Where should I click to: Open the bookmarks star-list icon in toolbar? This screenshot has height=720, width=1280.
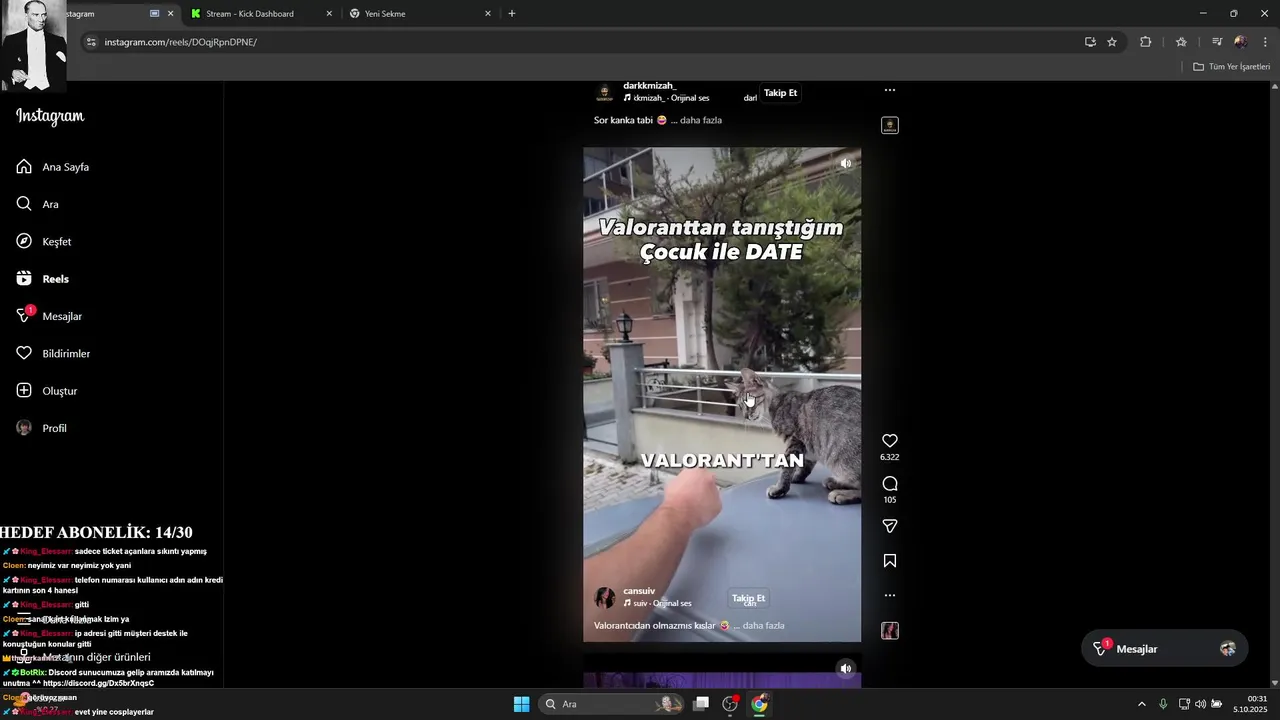(x=1181, y=42)
